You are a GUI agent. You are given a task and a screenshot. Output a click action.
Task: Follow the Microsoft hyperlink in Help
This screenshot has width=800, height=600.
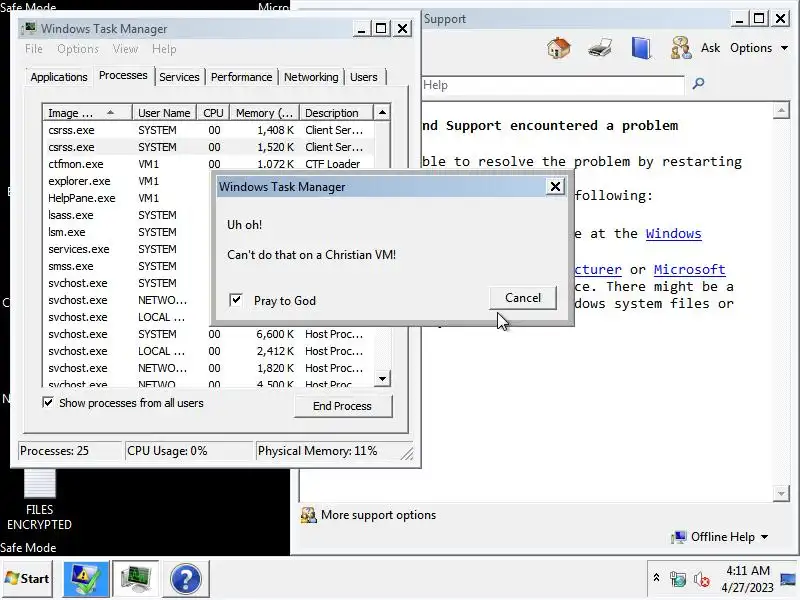click(689, 269)
